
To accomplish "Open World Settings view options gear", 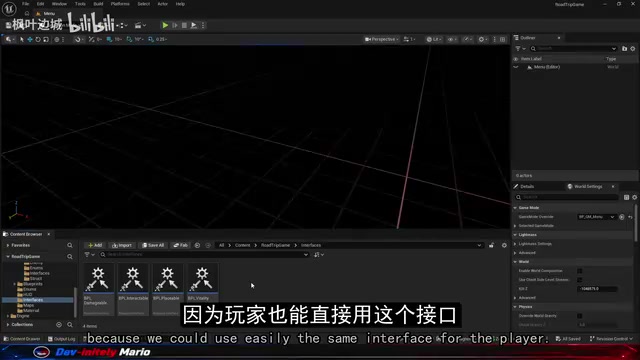I will [x=634, y=197].
